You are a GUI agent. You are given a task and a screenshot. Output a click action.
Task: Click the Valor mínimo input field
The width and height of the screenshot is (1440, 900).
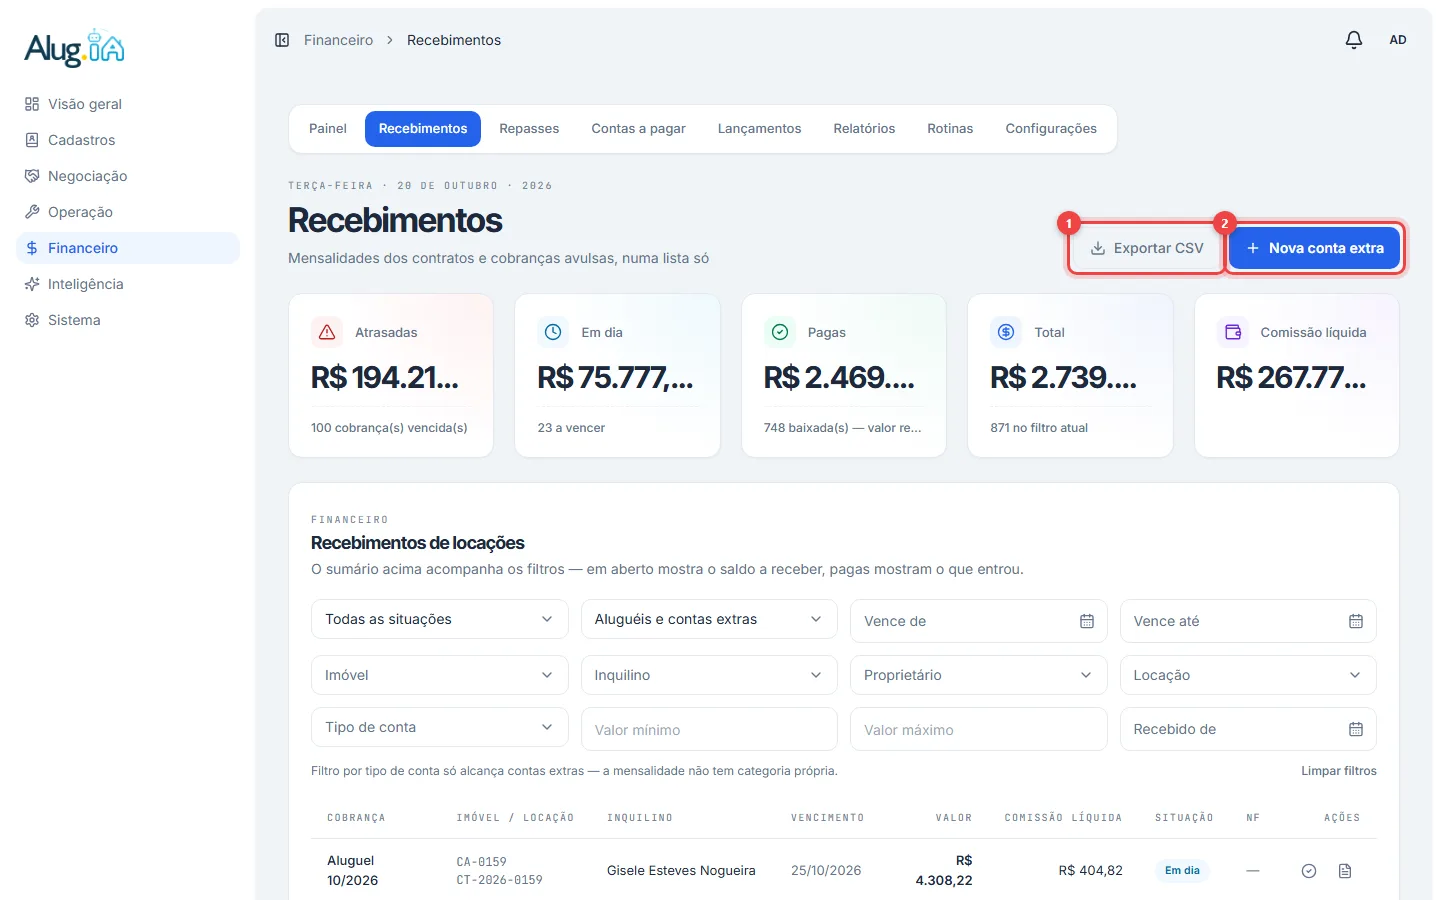(x=709, y=729)
